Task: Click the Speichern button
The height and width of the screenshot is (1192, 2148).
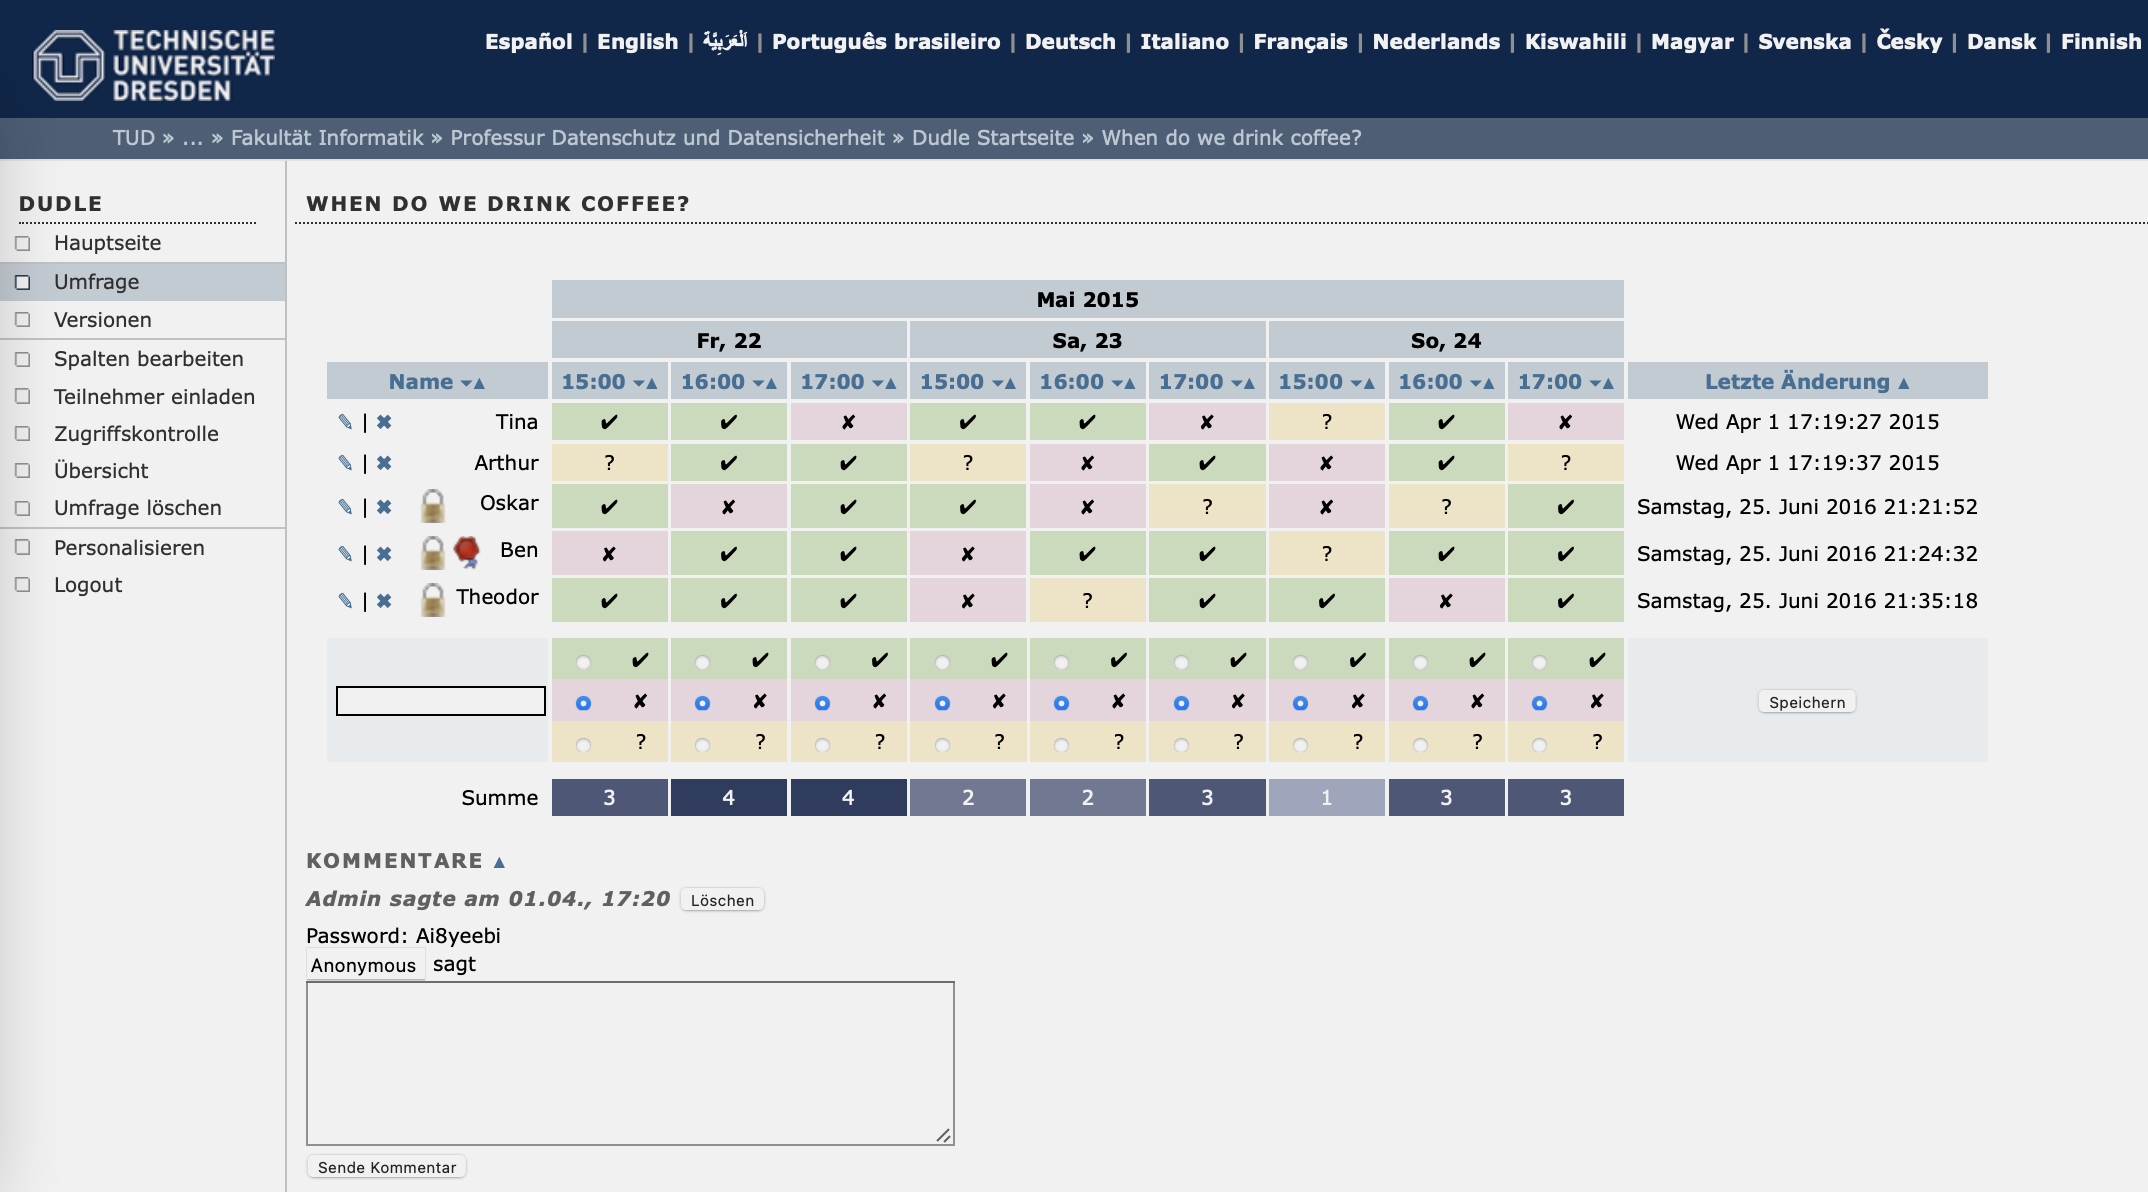Action: (1806, 702)
